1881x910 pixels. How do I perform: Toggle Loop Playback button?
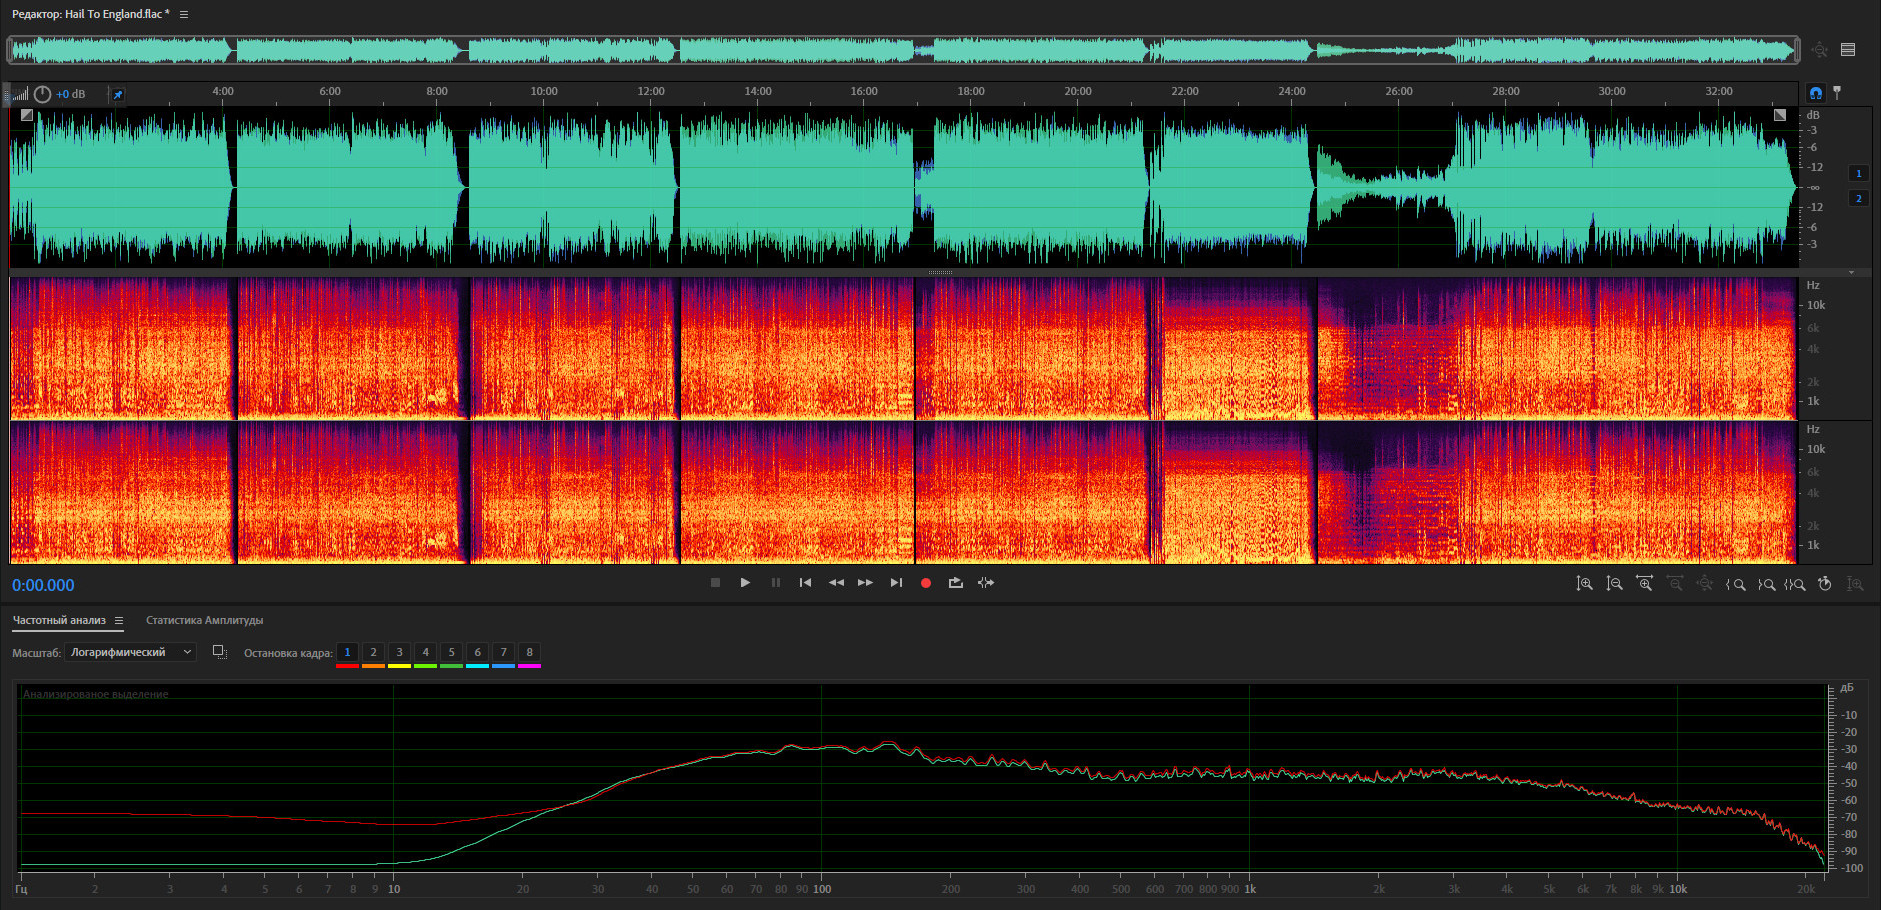coord(956,583)
